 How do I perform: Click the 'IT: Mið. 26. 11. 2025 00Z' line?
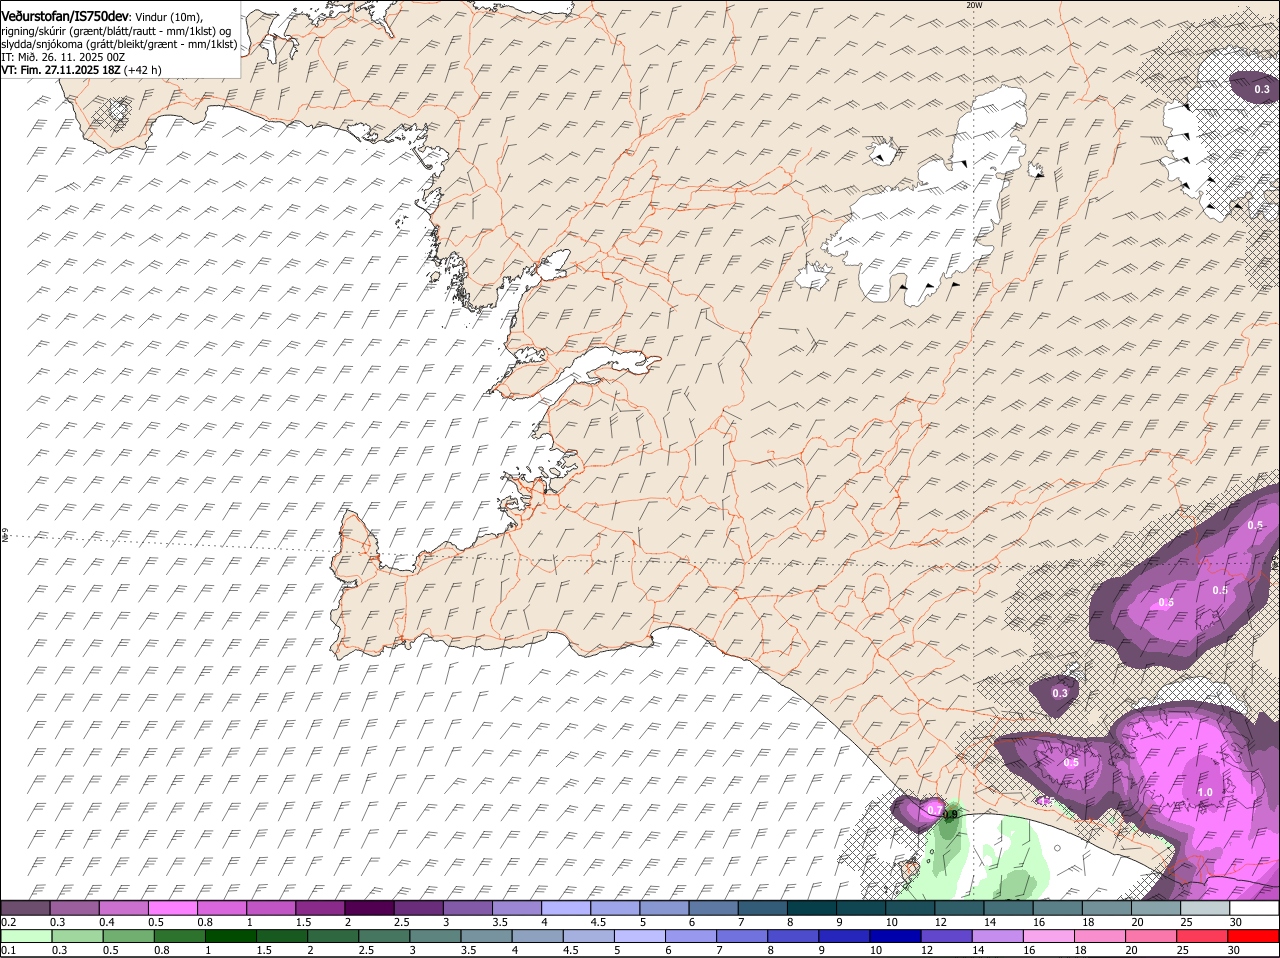[63, 57]
